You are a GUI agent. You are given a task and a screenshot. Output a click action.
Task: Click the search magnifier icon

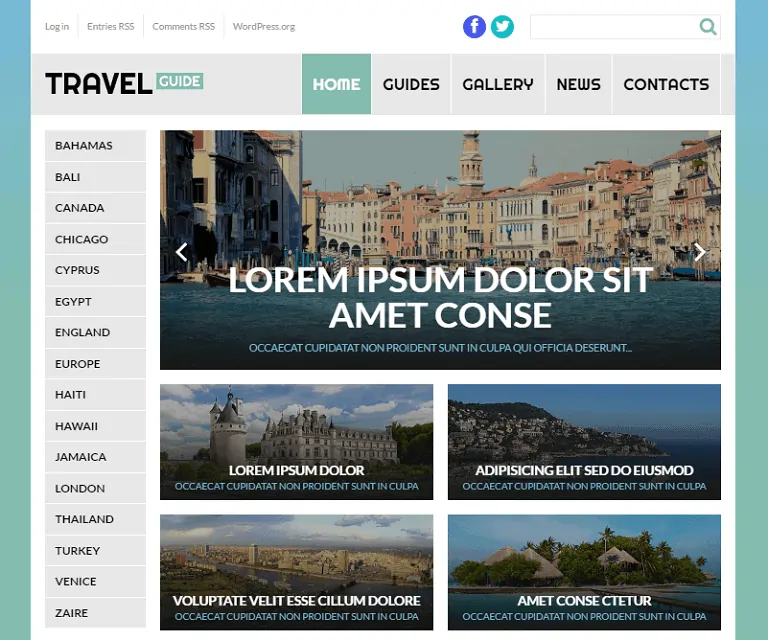click(x=708, y=26)
